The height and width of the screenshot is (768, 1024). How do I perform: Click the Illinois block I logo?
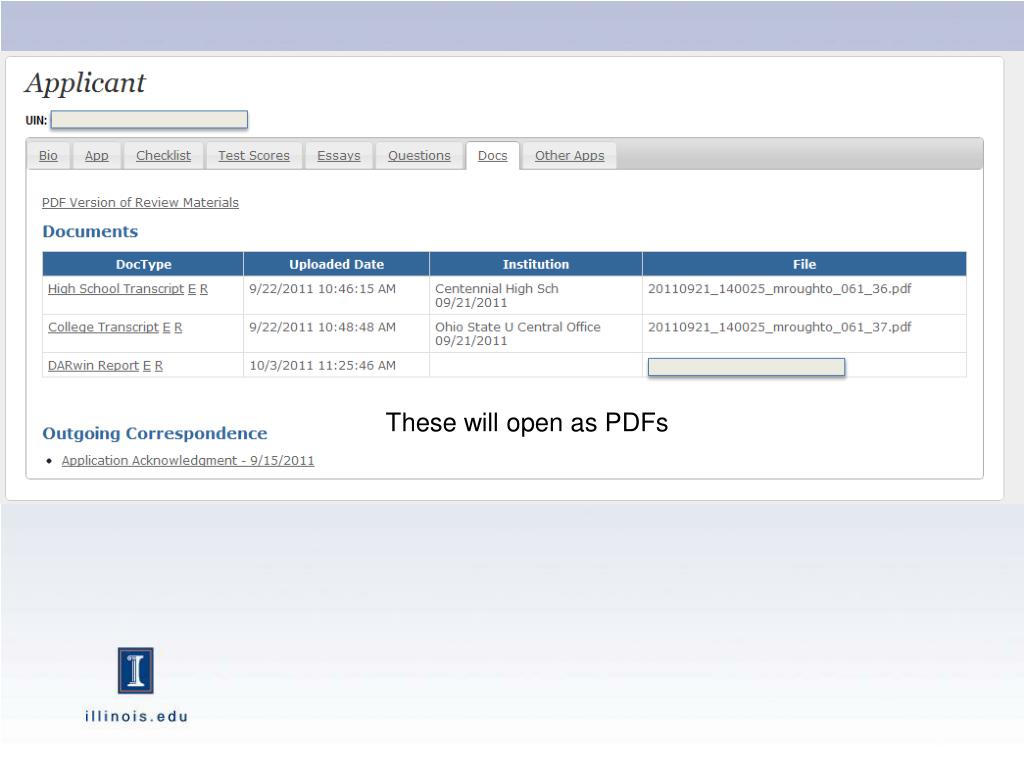pyautogui.click(x=136, y=671)
